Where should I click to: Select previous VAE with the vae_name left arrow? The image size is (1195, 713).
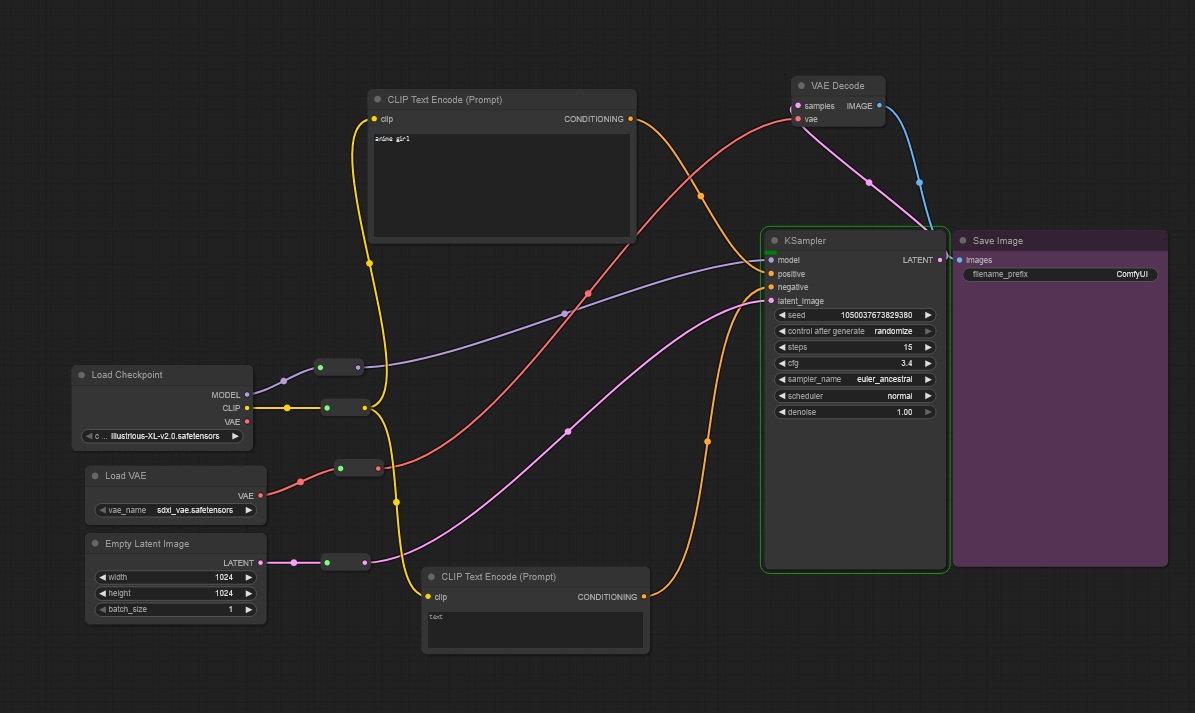point(102,510)
